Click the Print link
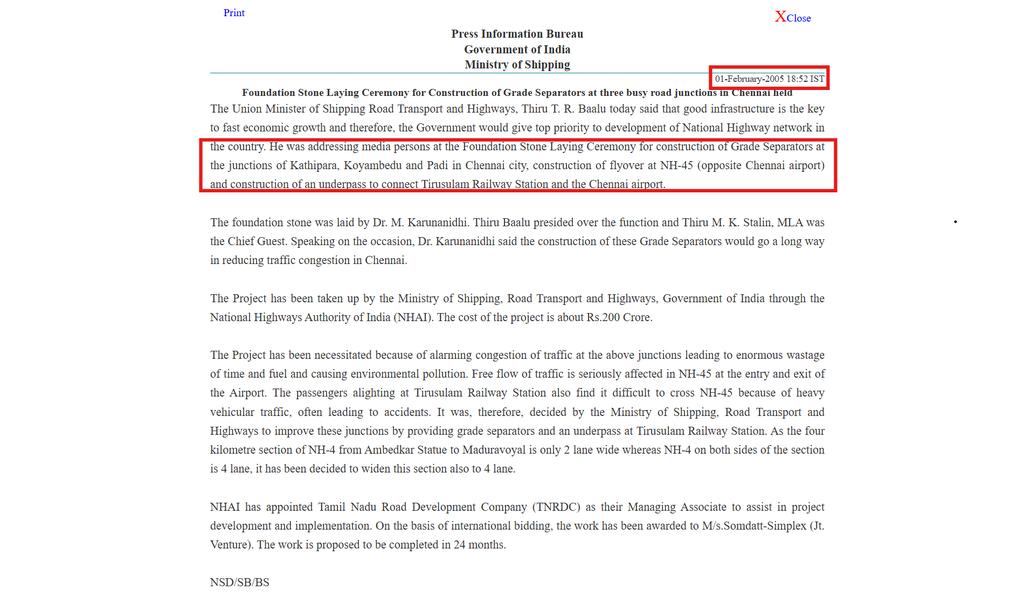Image resolution: width=1024 pixels, height=597 pixels. point(234,12)
